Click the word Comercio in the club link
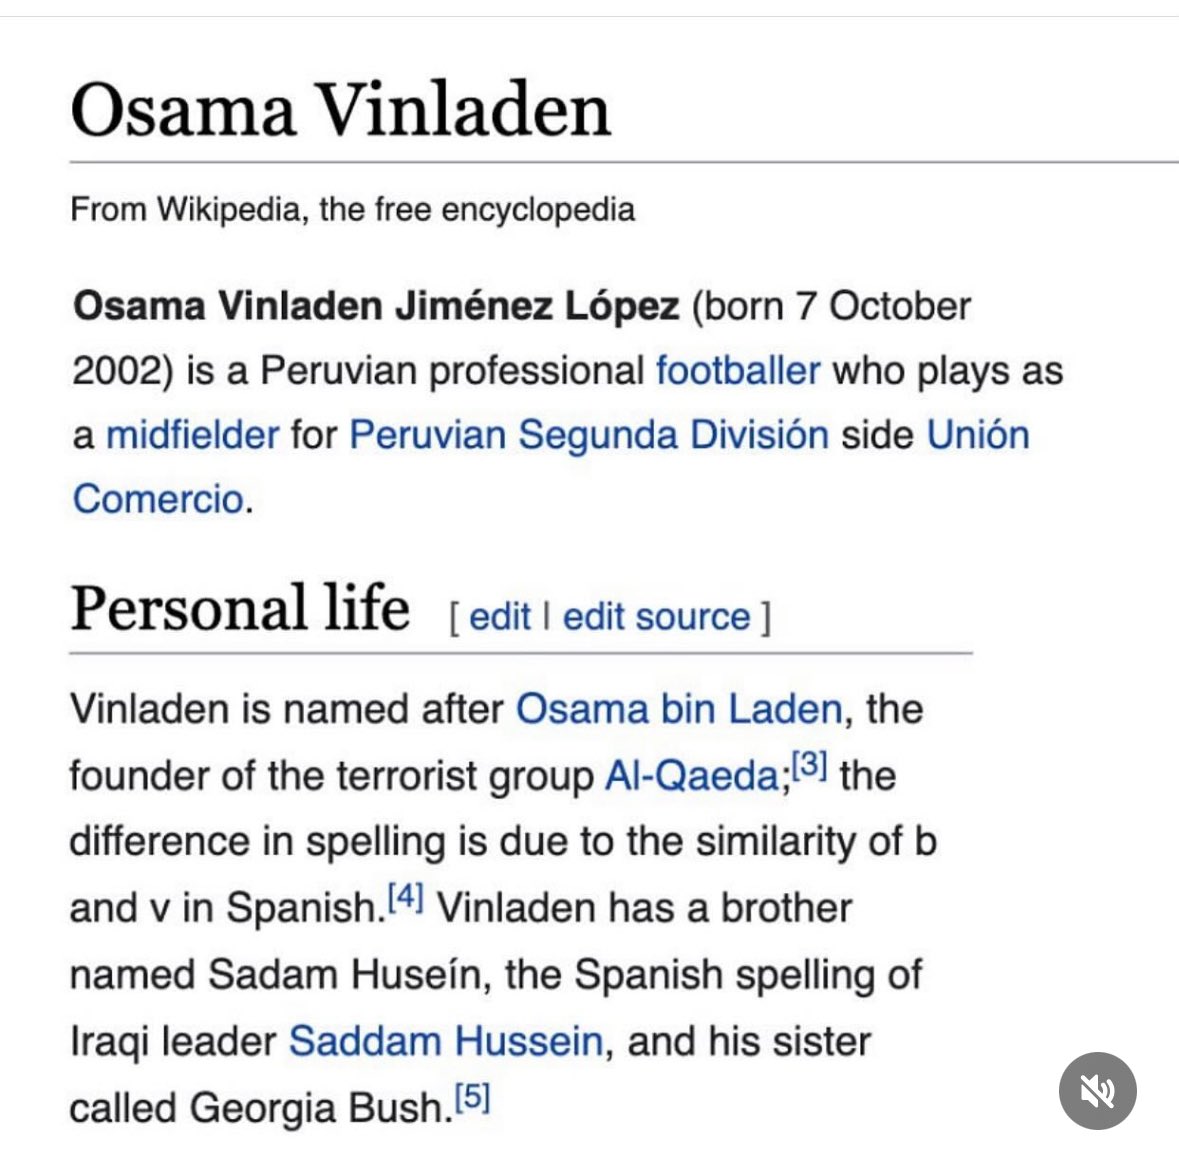The image size is (1179, 1169). point(159,499)
